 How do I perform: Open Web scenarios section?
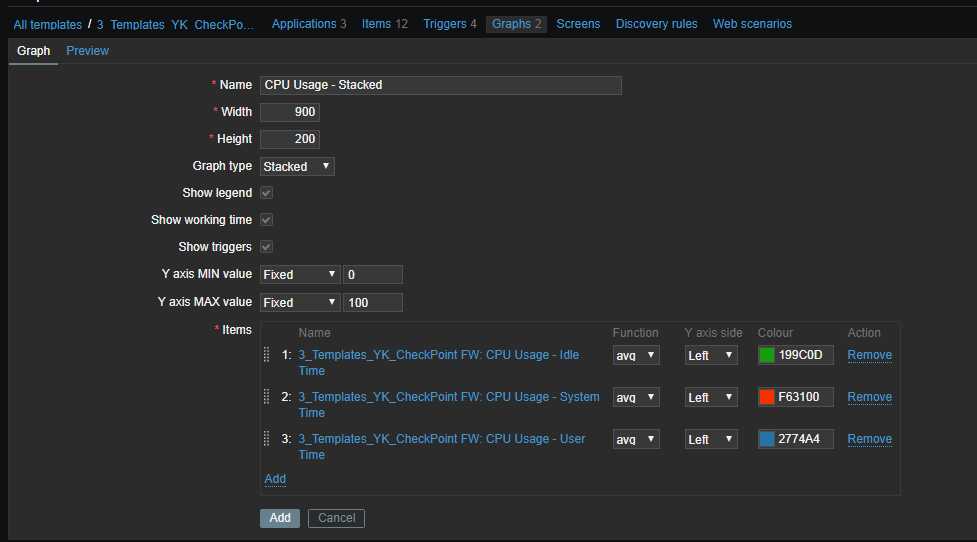click(752, 24)
